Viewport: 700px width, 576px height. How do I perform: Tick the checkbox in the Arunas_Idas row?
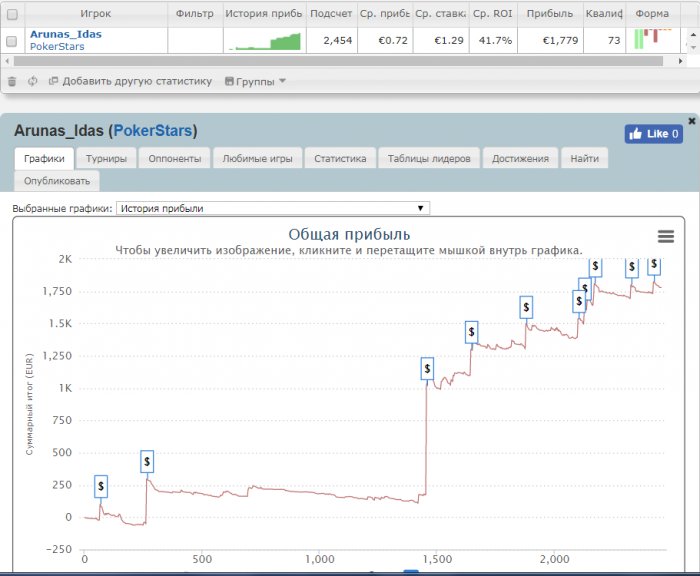coord(12,41)
